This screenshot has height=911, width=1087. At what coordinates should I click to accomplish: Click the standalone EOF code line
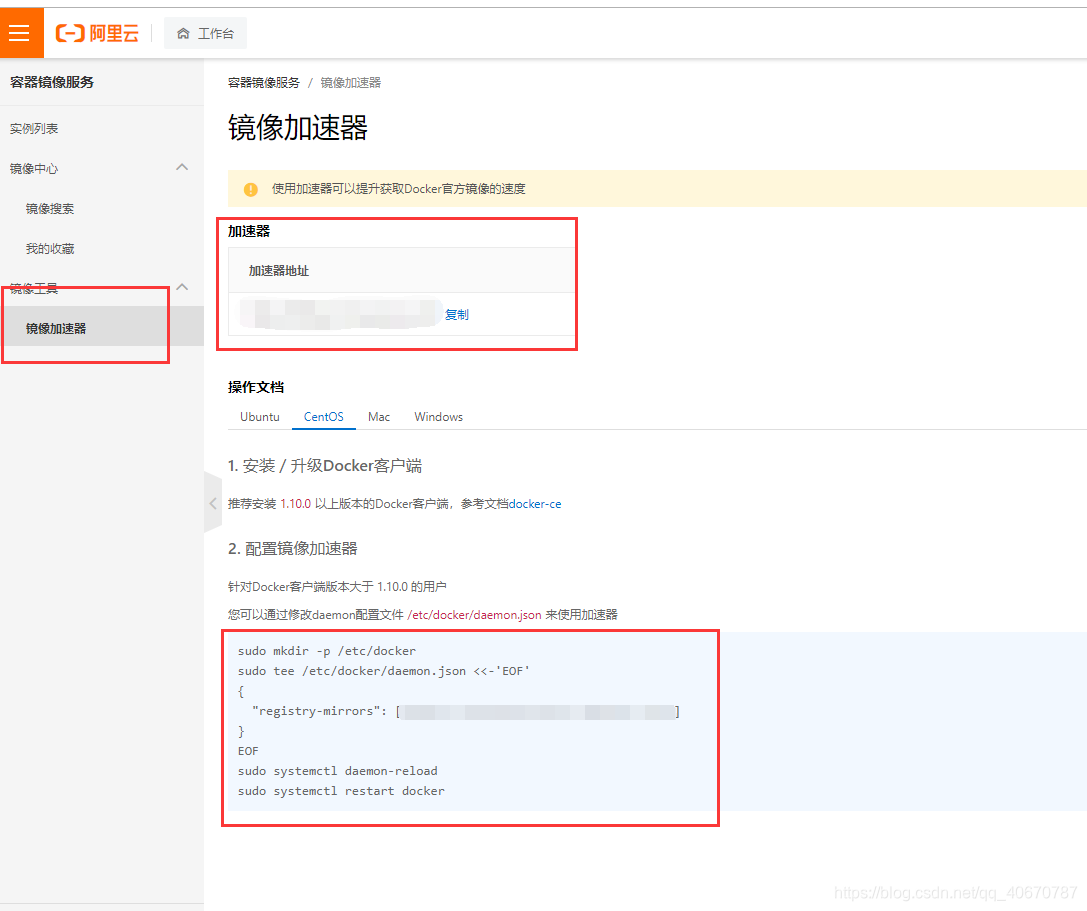(x=248, y=752)
